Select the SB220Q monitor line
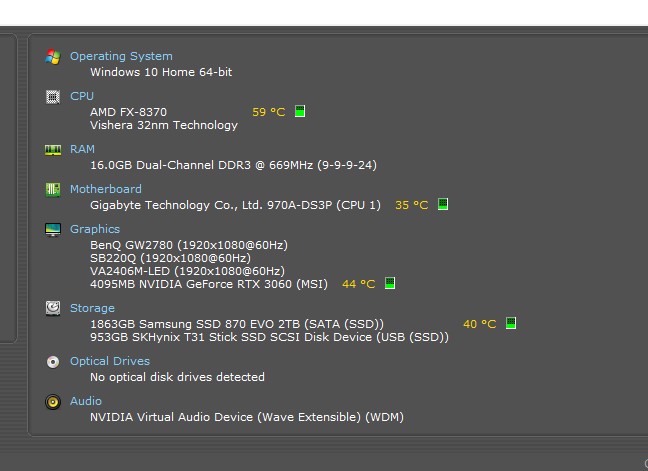 coord(170,258)
